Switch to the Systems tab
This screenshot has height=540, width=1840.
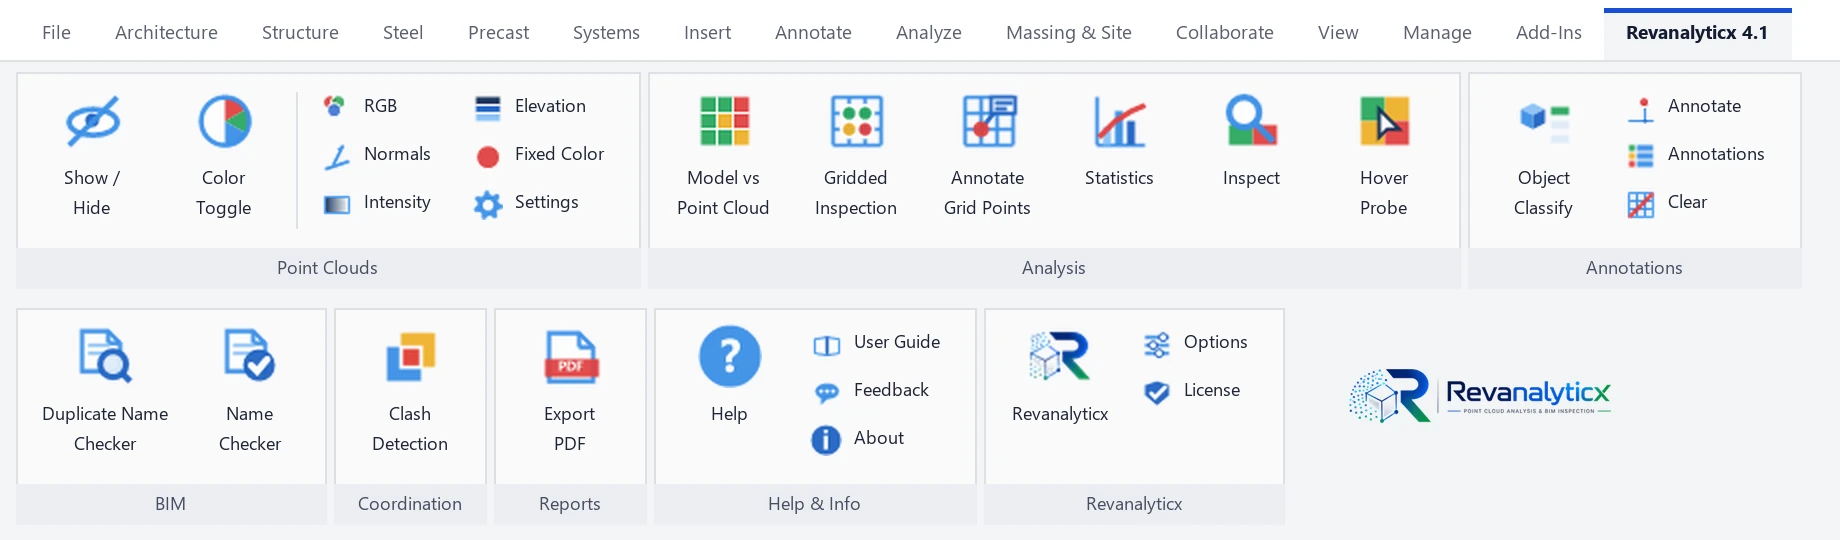click(x=606, y=33)
